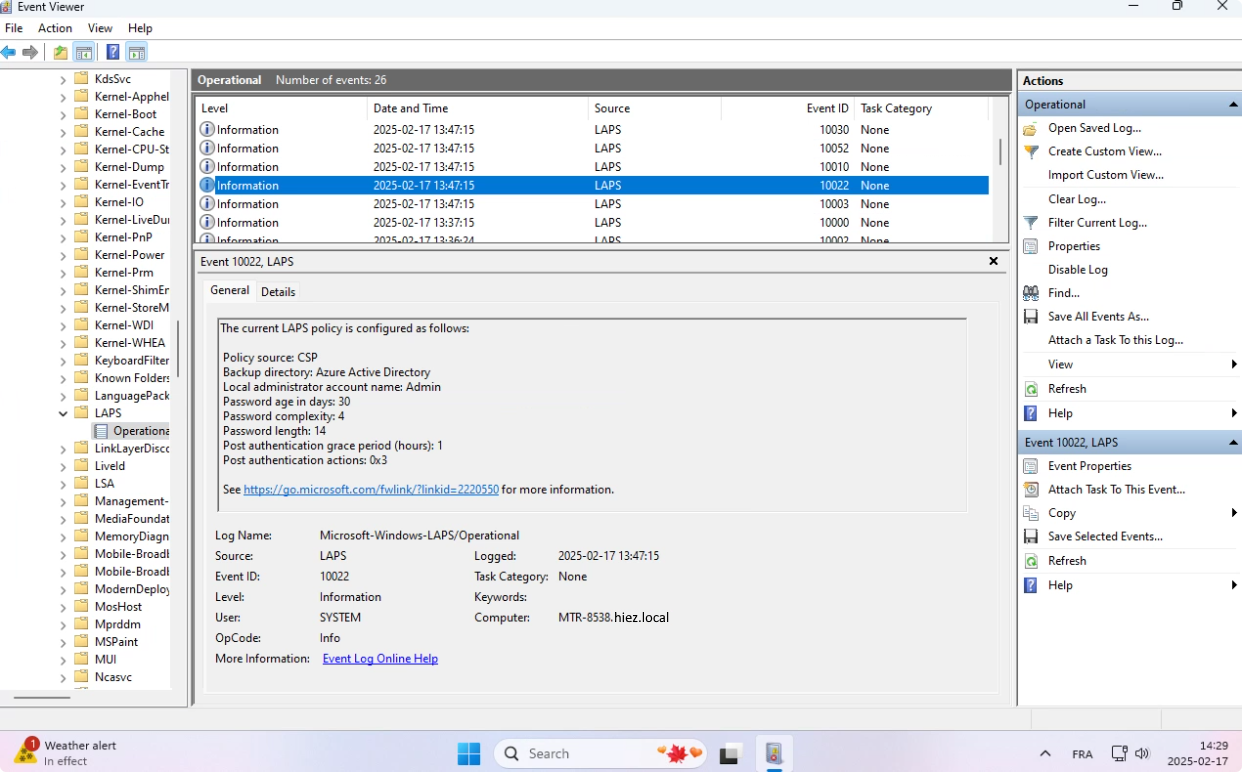Click the Filter Current Log funnel icon
The width and height of the screenshot is (1242, 772).
click(x=1031, y=223)
